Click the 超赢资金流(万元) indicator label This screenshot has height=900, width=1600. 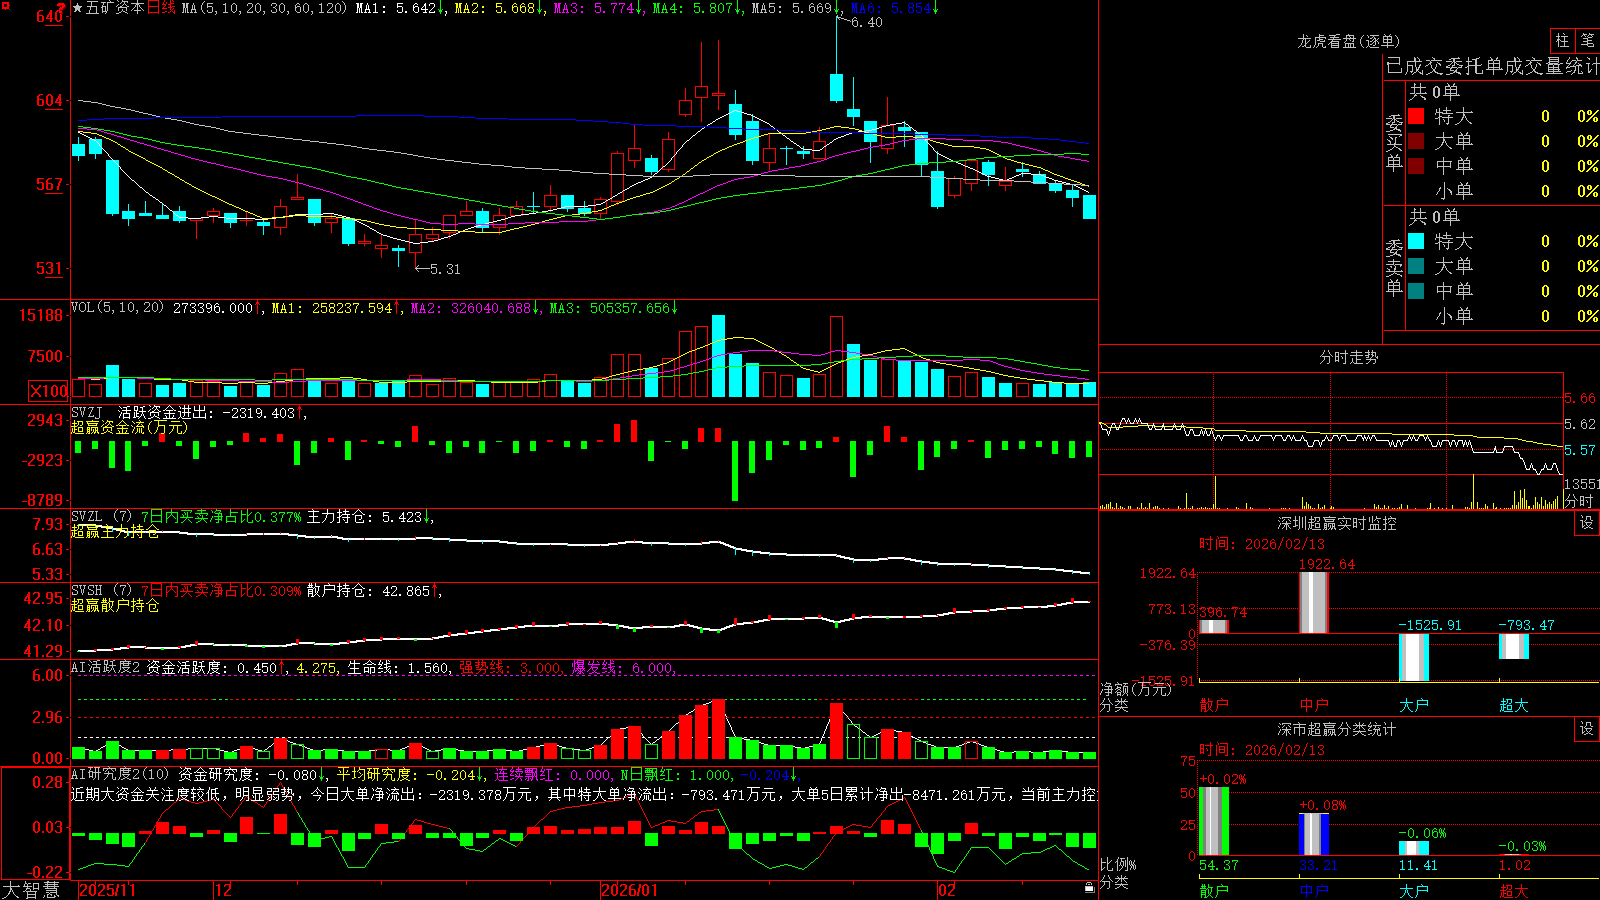point(129,427)
